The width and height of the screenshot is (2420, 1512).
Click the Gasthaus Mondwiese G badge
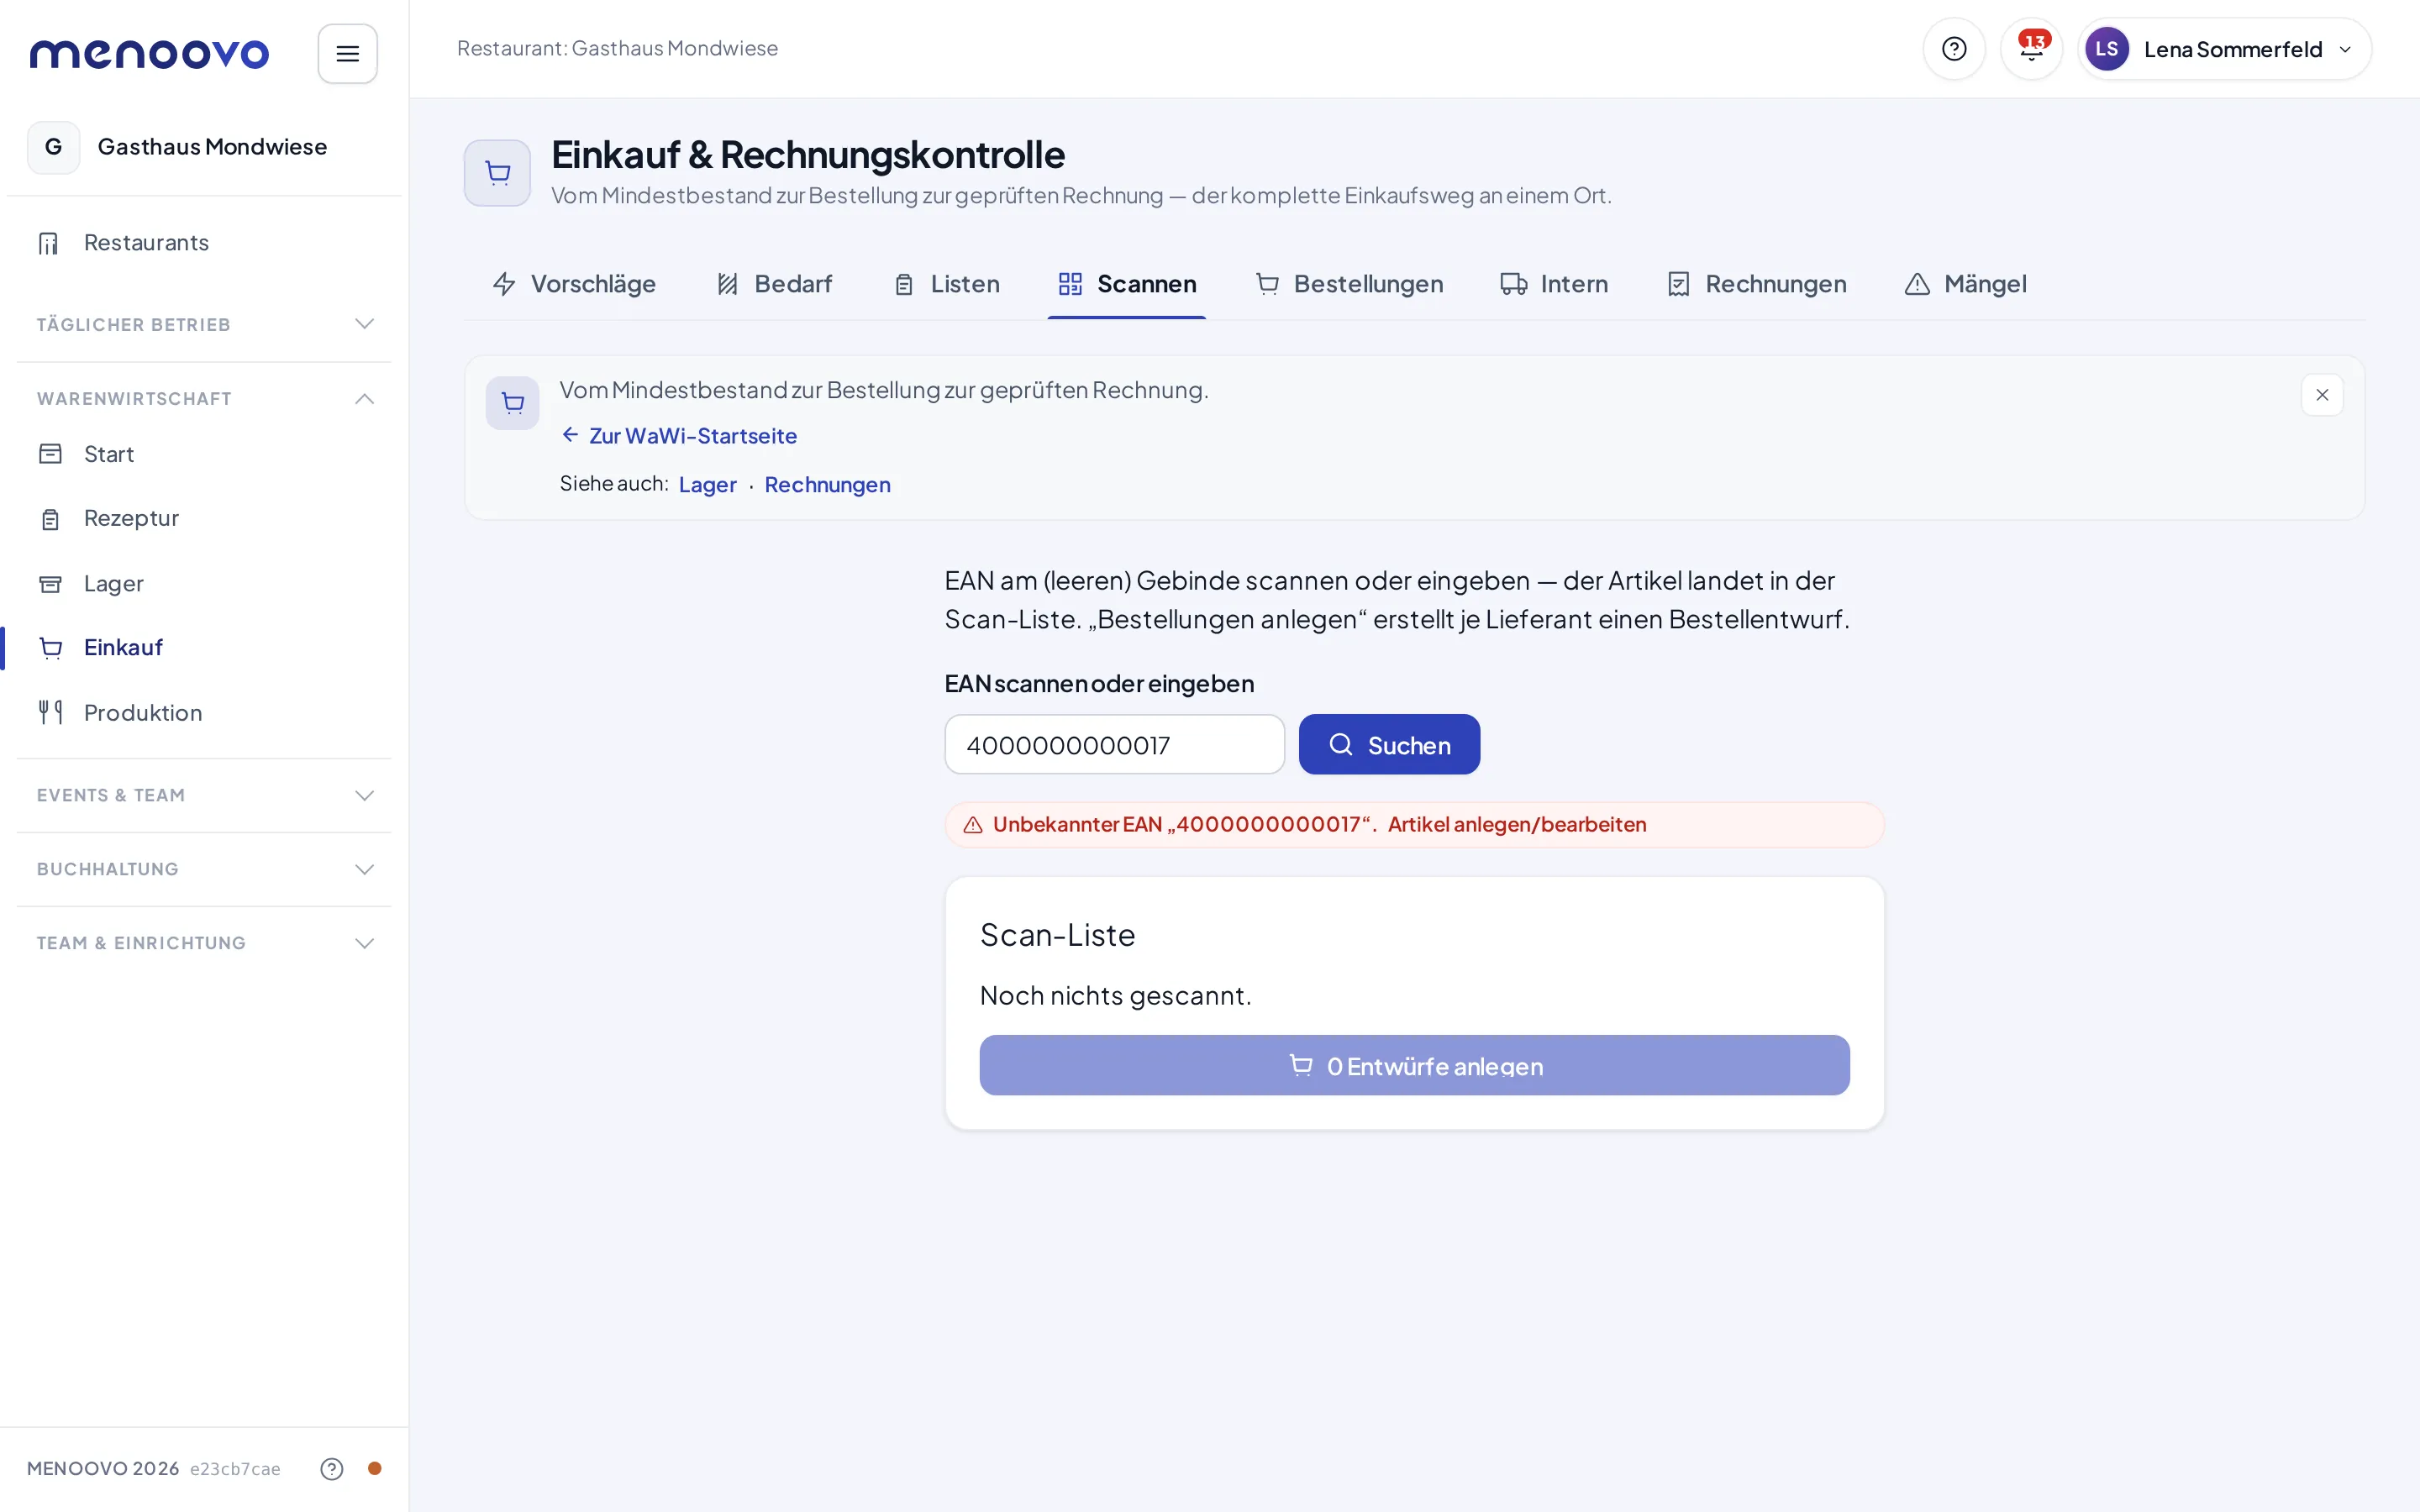pos(54,147)
